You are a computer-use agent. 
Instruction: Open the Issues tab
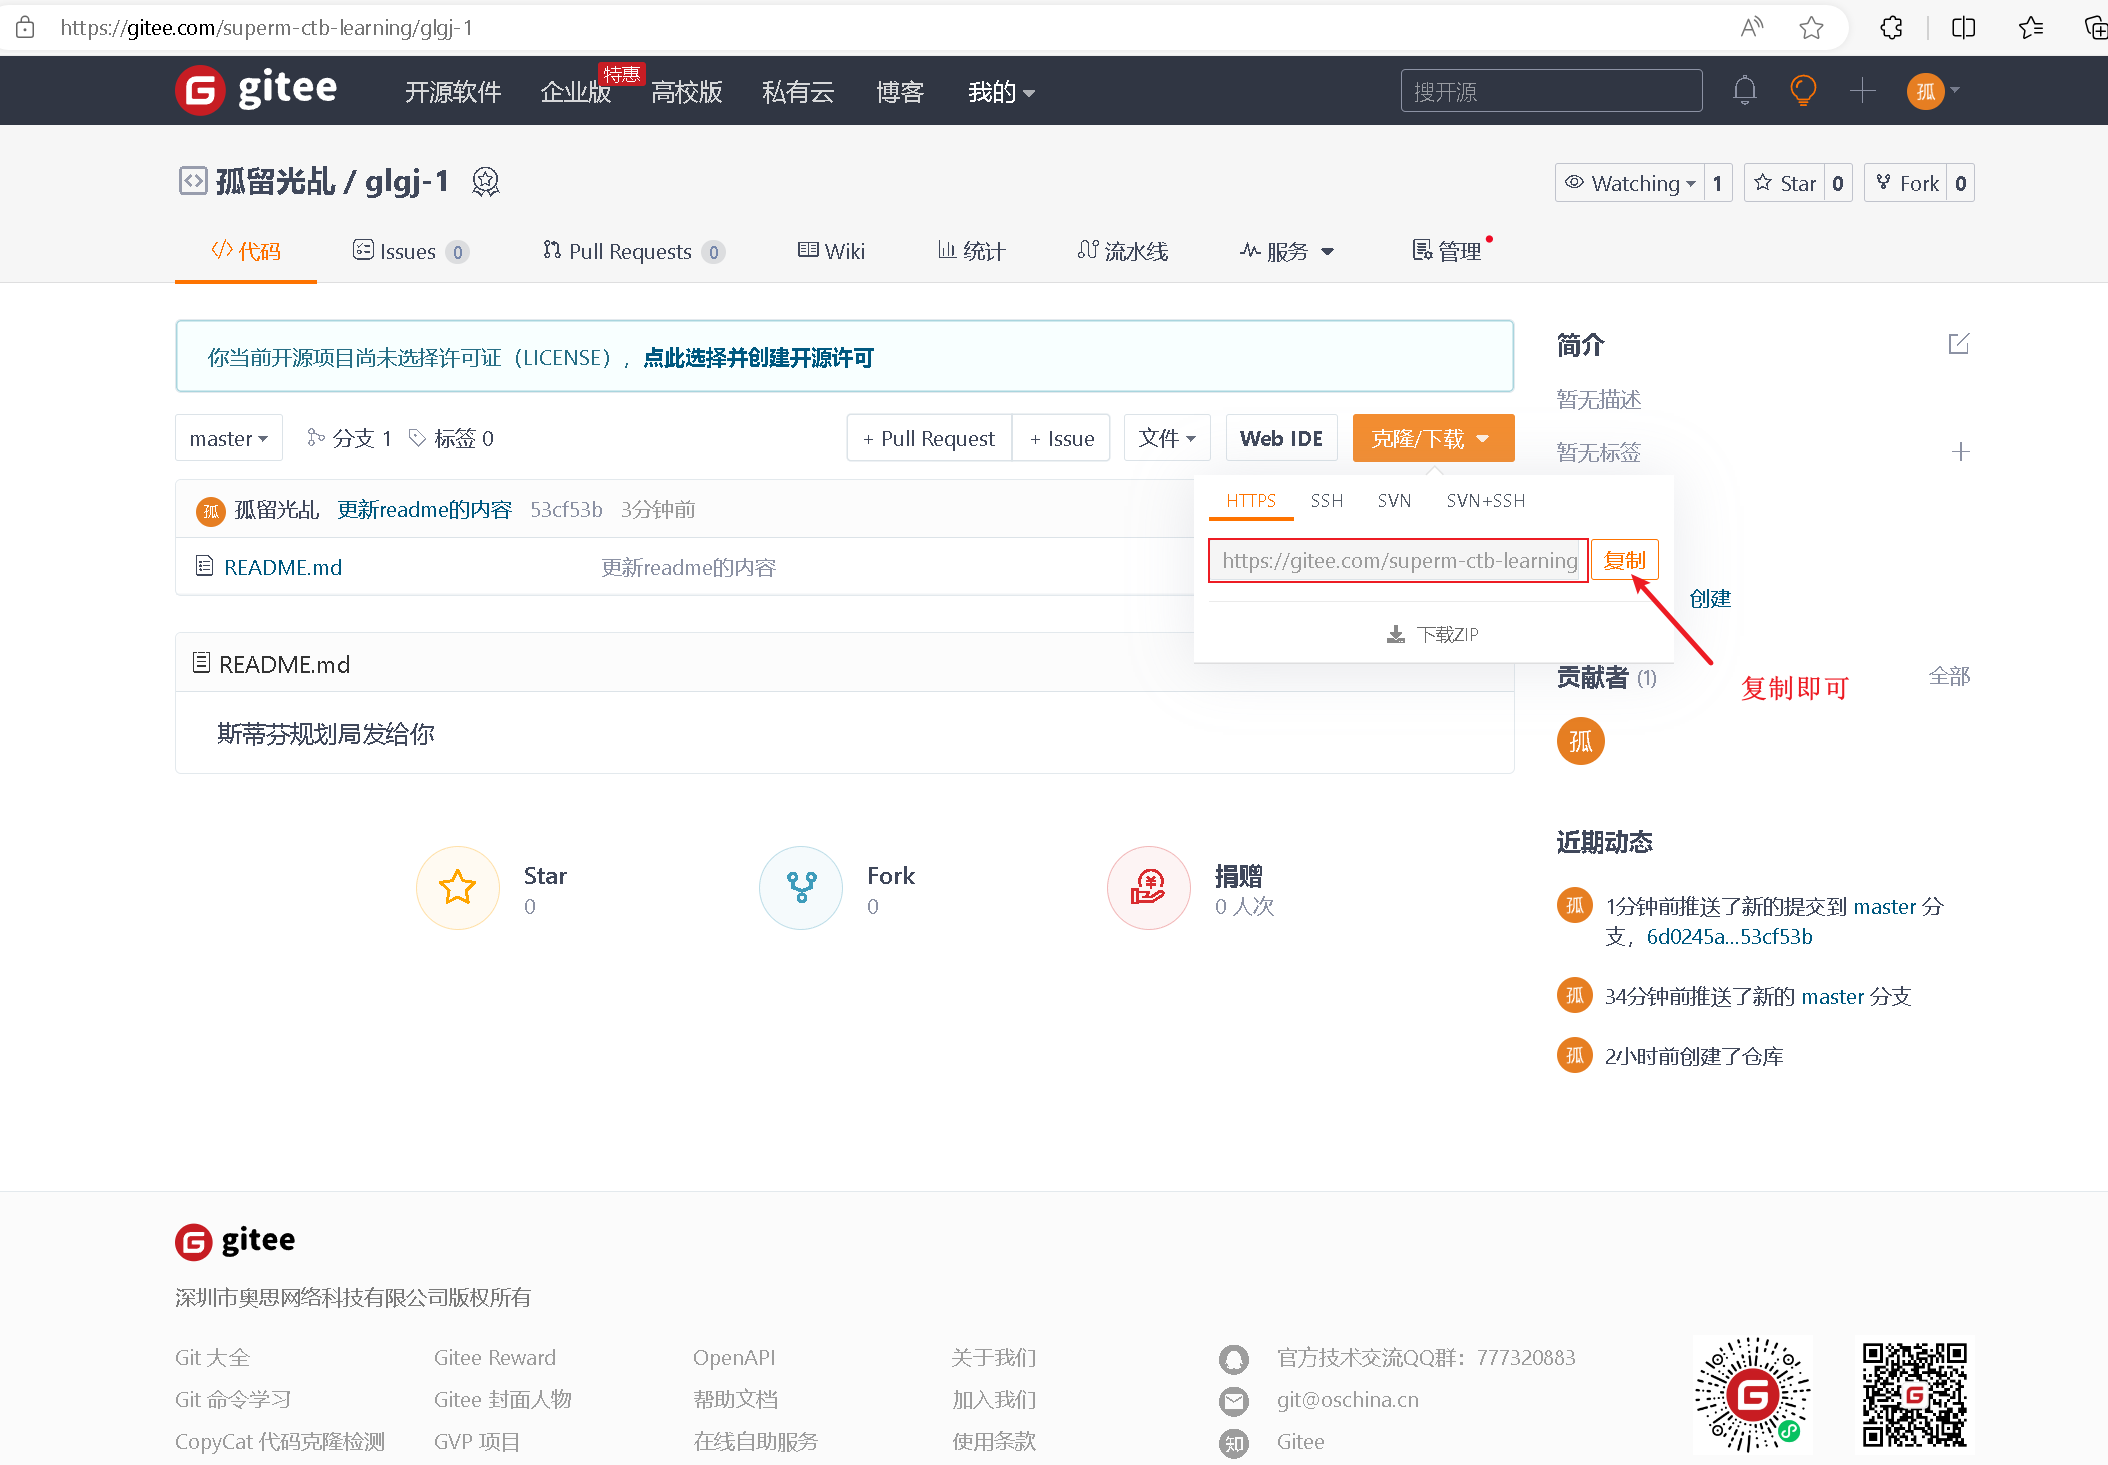[411, 251]
